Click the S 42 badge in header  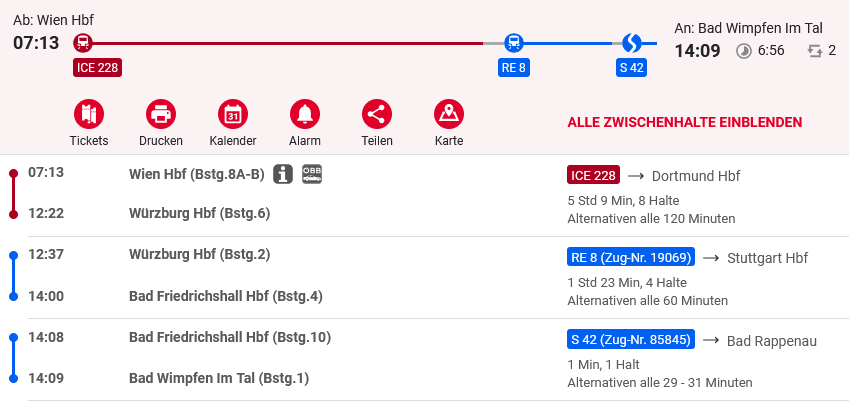click(x=631, y=68)
